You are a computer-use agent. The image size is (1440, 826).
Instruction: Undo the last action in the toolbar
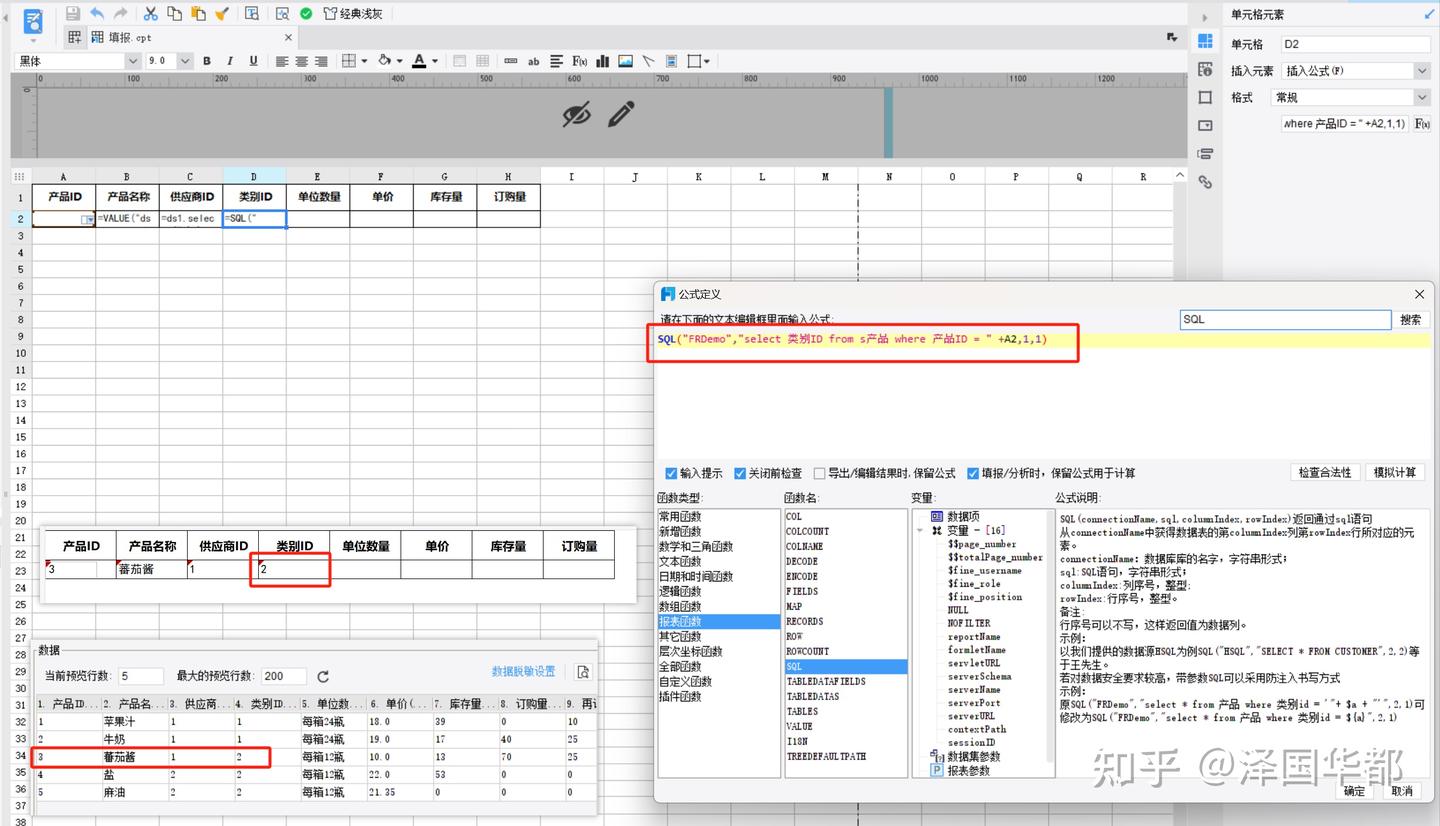click(97, 13)
